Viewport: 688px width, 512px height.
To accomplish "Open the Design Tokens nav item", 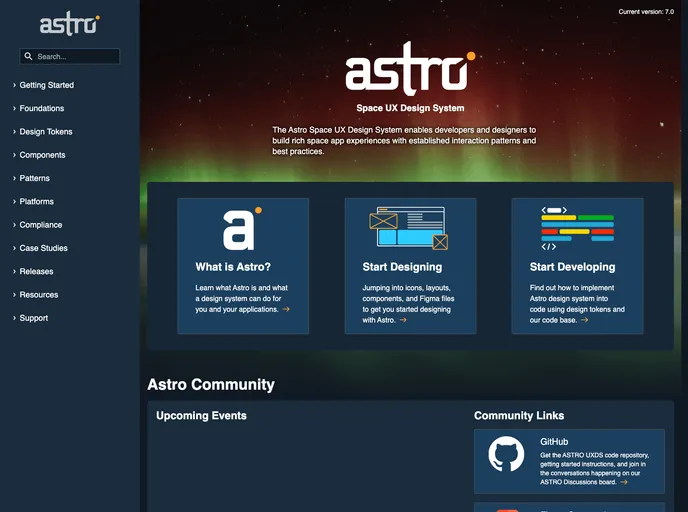I will tap(46, 132).
